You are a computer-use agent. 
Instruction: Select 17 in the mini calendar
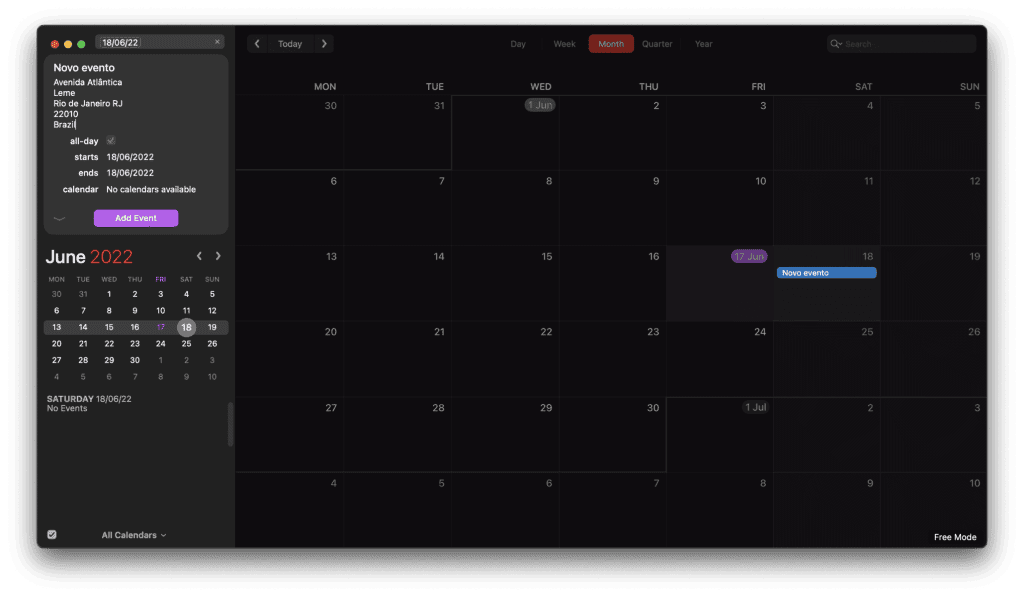(x=161, y=327)
